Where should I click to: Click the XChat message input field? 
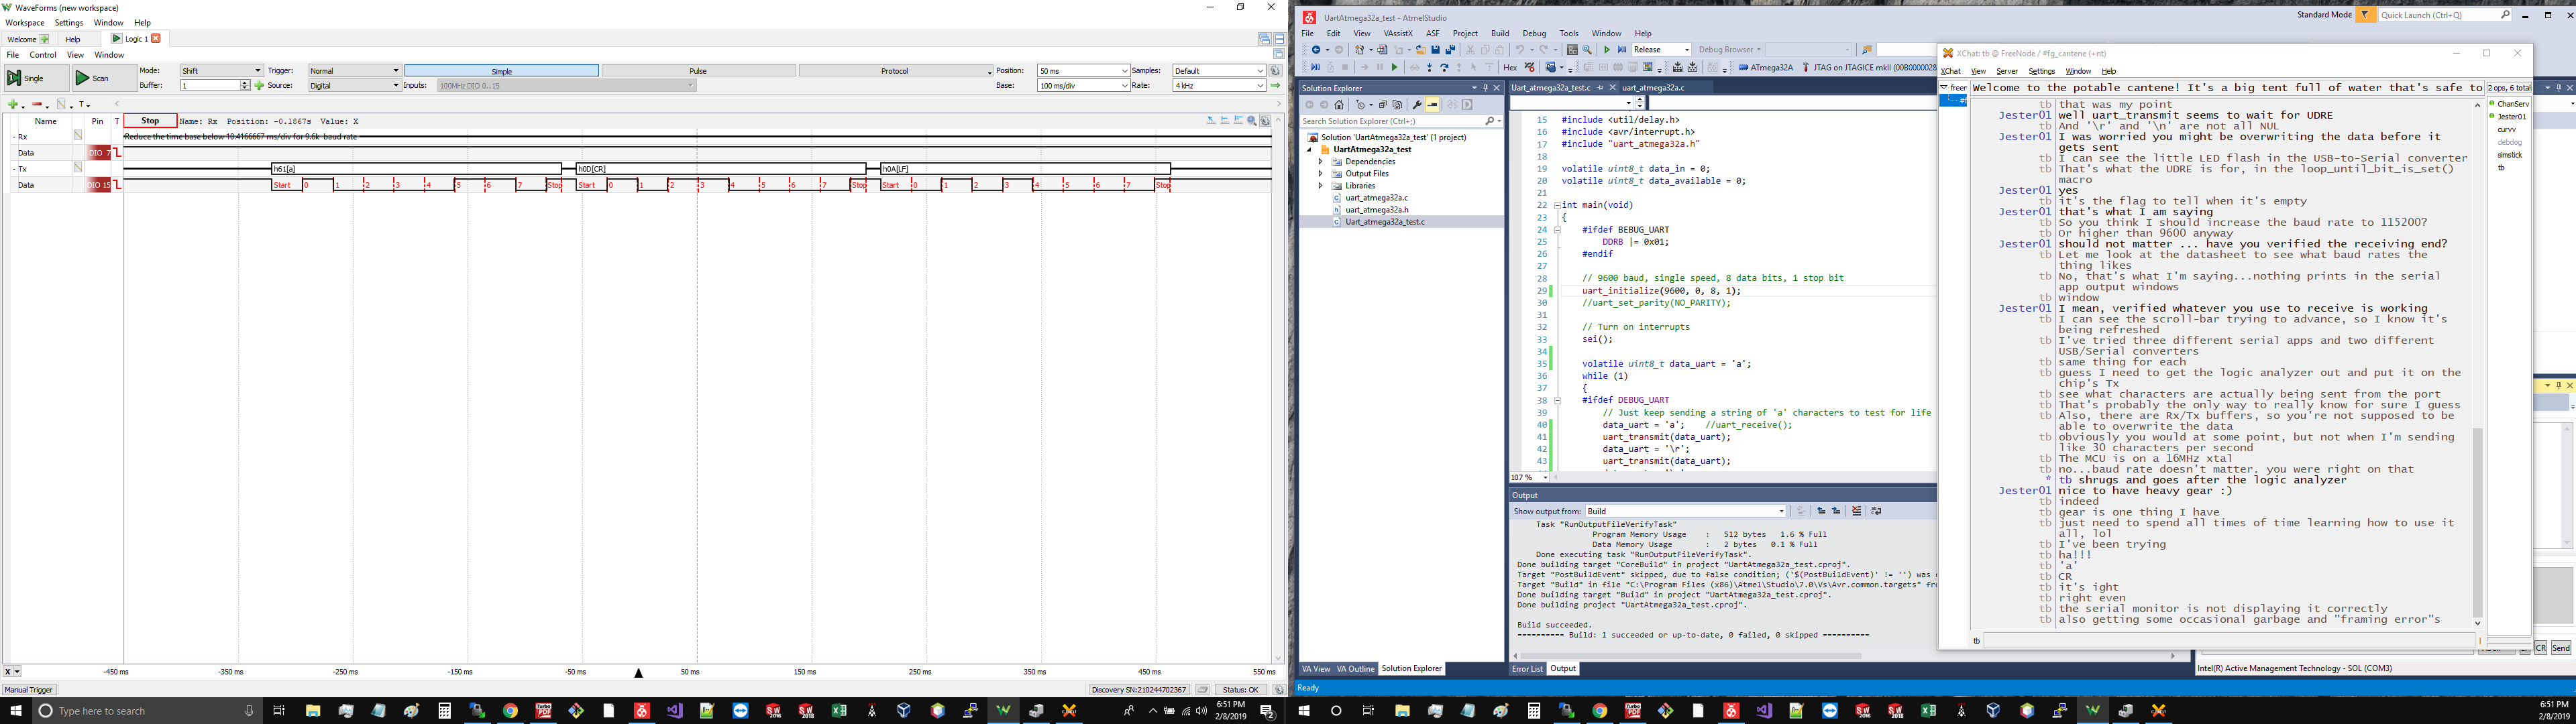[2228, 640]
